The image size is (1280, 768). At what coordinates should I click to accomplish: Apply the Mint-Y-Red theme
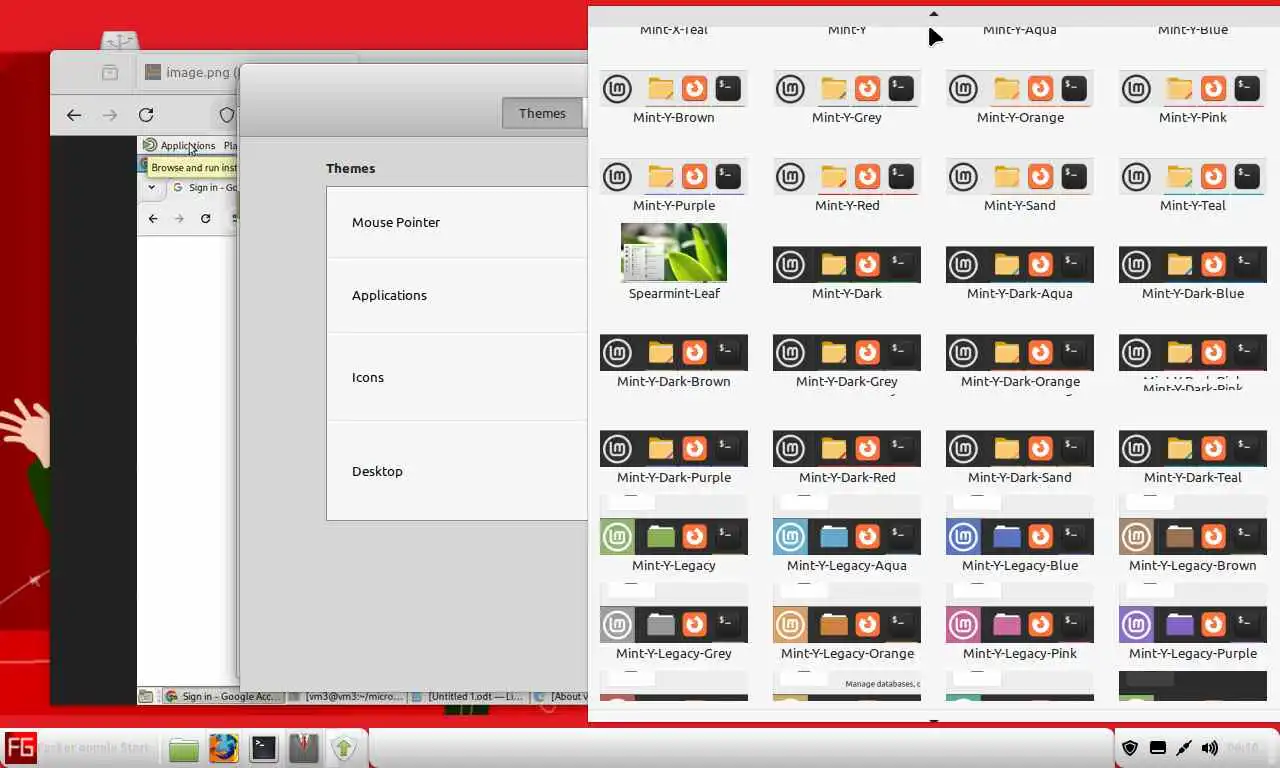pyautogui.click(x=847, y=177)
